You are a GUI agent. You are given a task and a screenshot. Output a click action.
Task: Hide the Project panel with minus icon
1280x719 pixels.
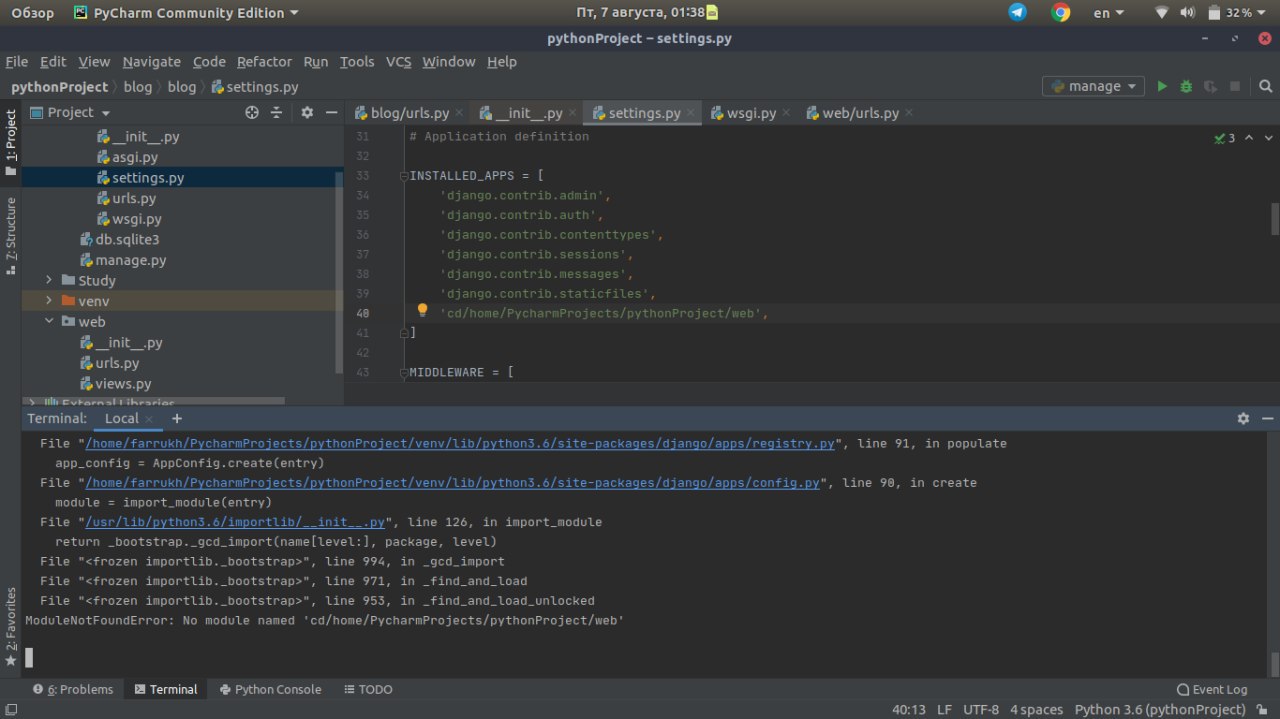[332, 113]
